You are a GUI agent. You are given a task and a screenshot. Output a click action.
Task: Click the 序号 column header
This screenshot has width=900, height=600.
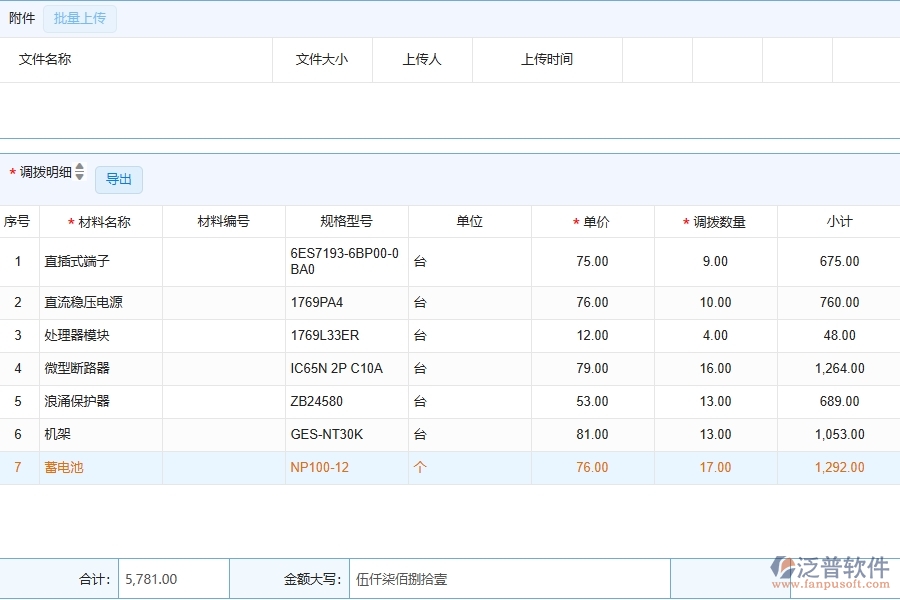(x=18, y=221)
